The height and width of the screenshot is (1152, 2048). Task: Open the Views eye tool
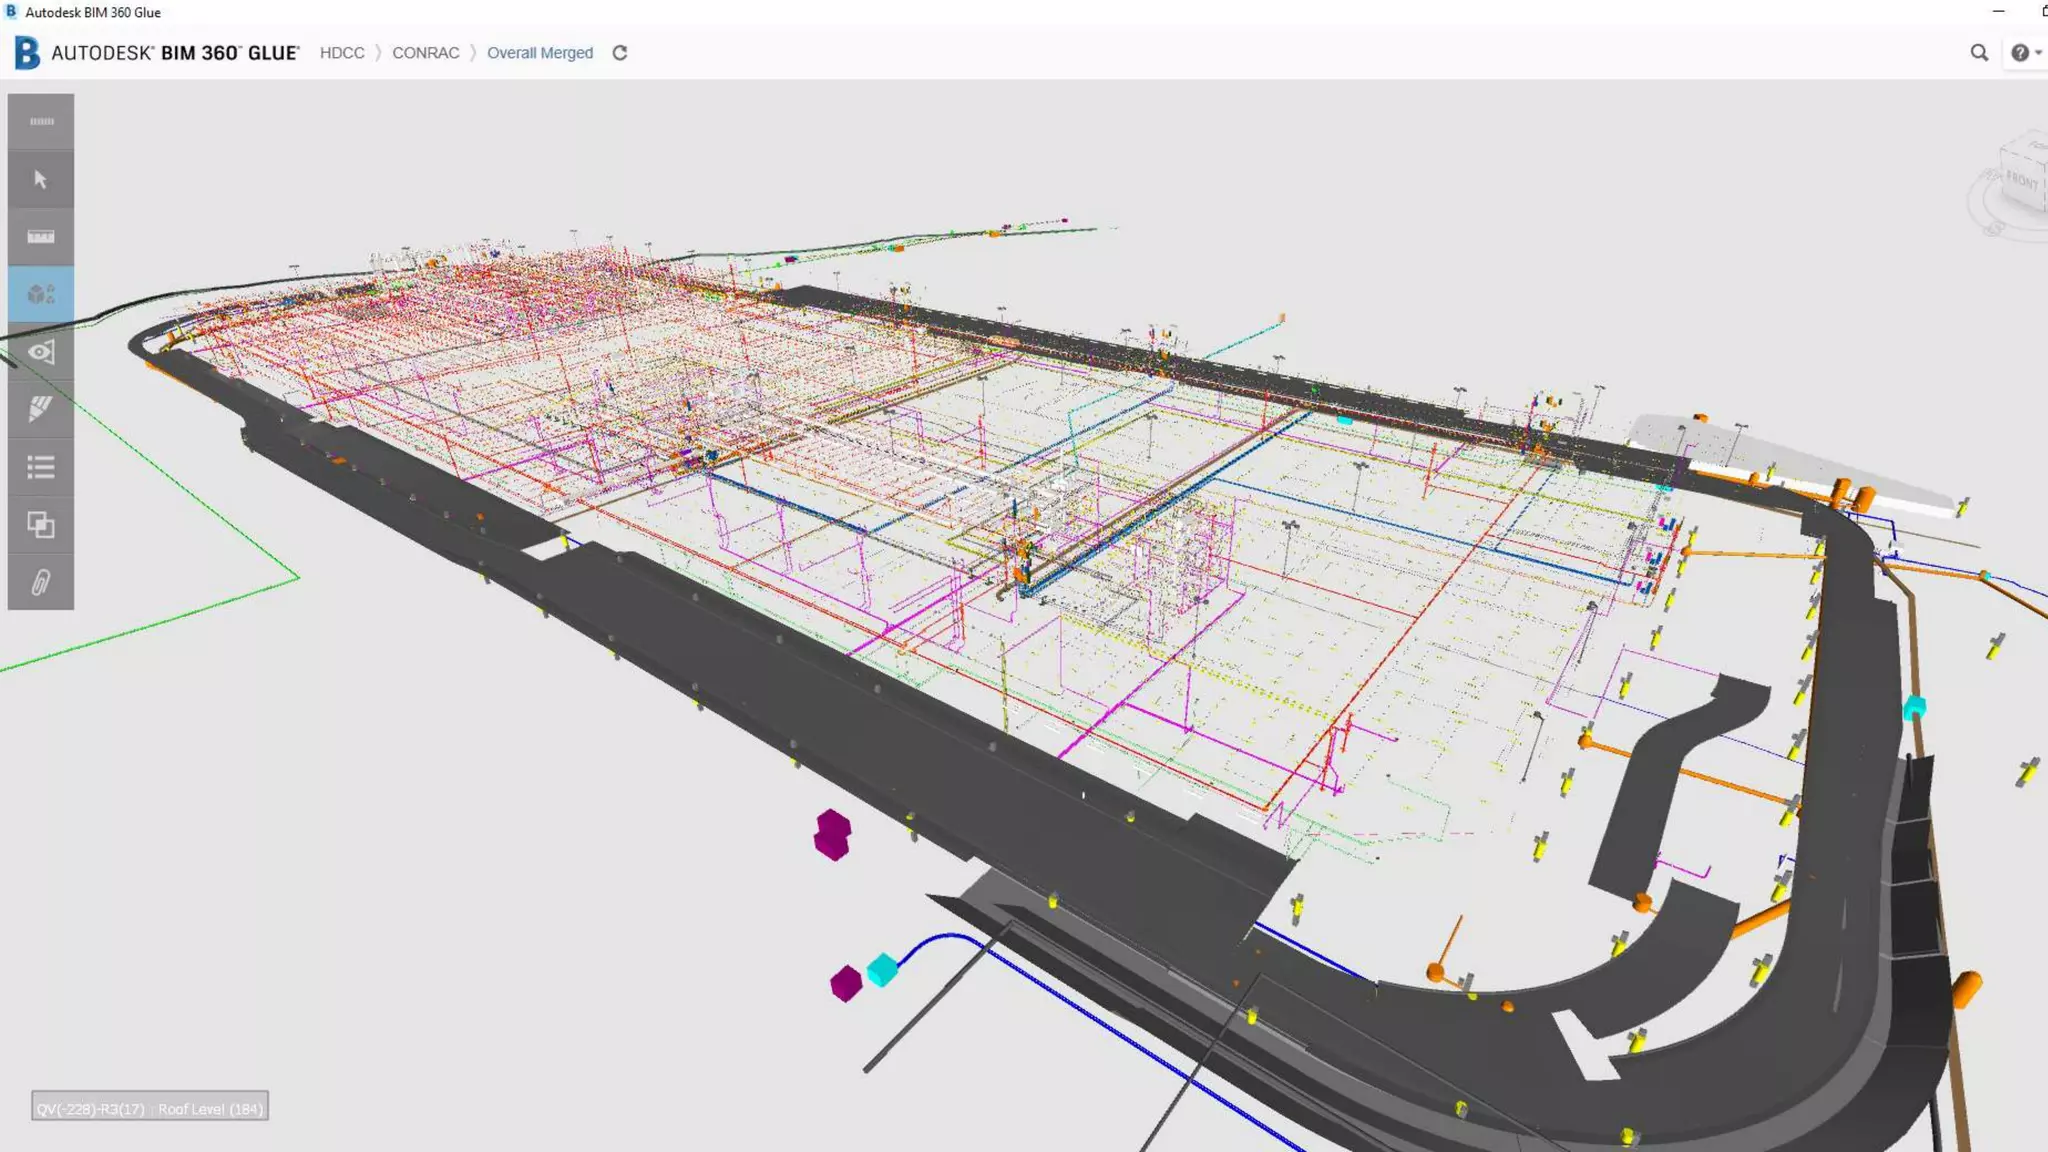tap(41, 352)
